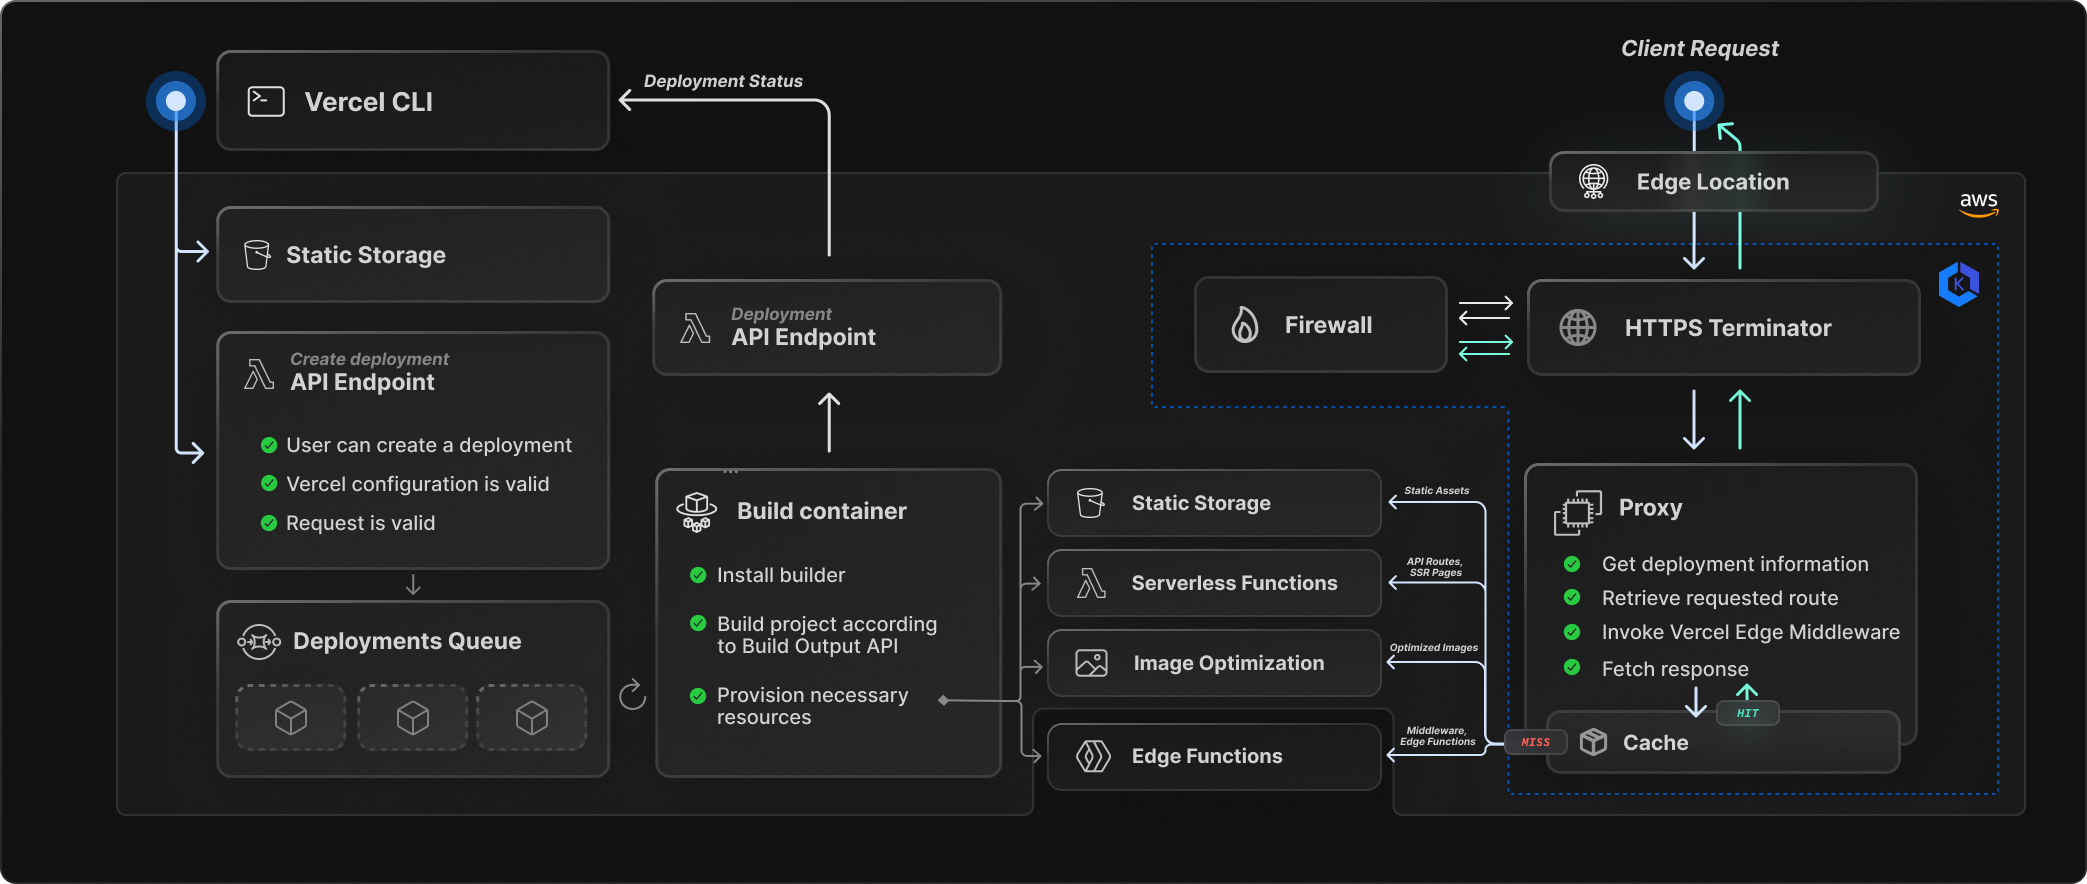Click the AWS logo
The width and height of the screenshot is (2087, 884).
1978,203
